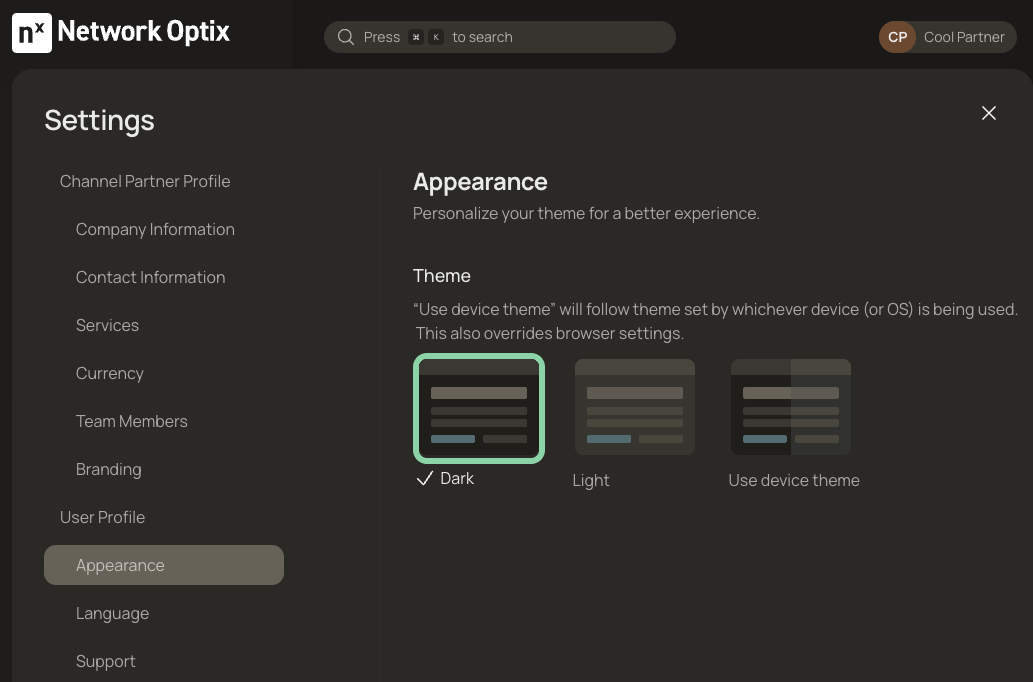Select the Dark theme thumbnail
Image resolution: width=1033 pixels, height=682 pixels.
(479, 409)
